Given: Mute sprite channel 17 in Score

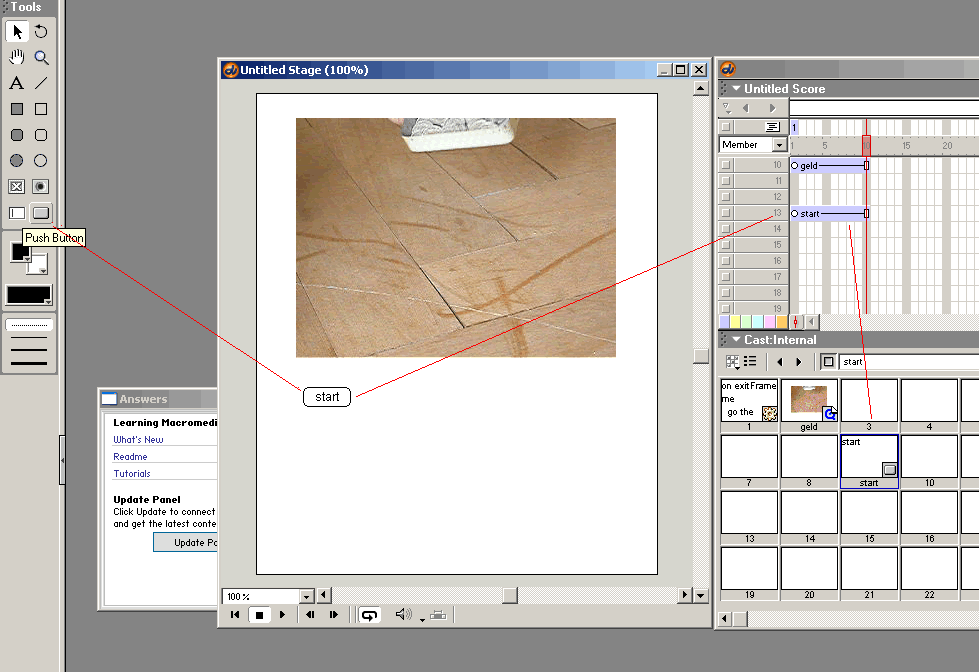Looking at the screenshot, I should pos(726,277).
